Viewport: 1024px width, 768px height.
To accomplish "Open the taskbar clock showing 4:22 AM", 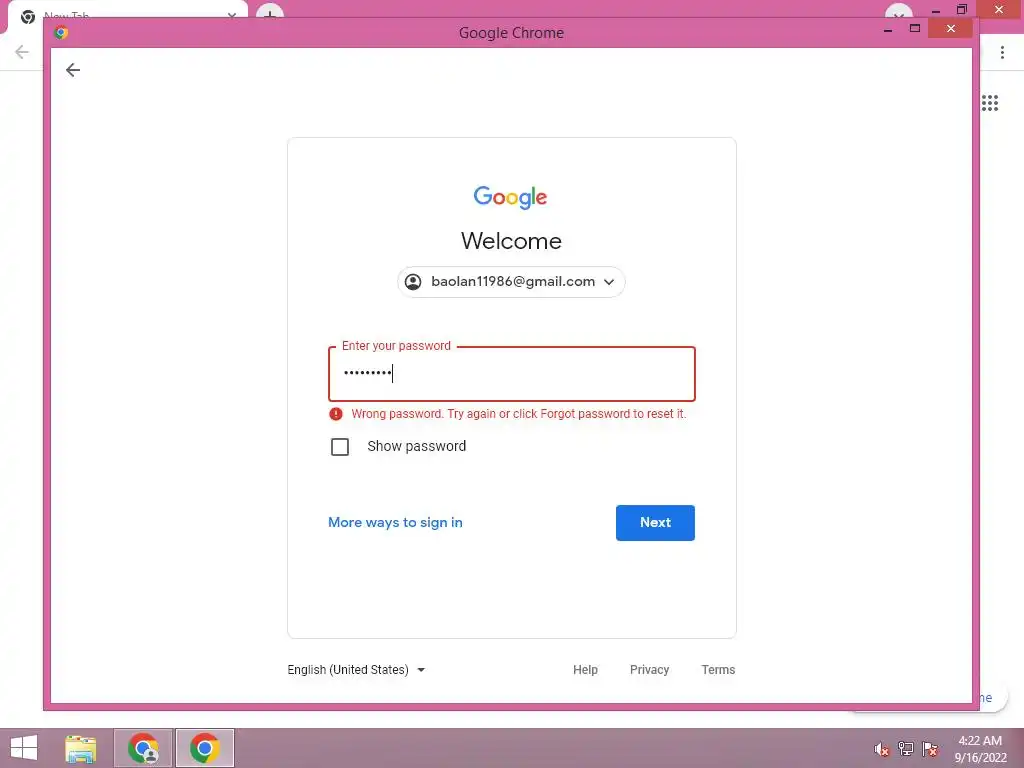I will click(980, 748).
